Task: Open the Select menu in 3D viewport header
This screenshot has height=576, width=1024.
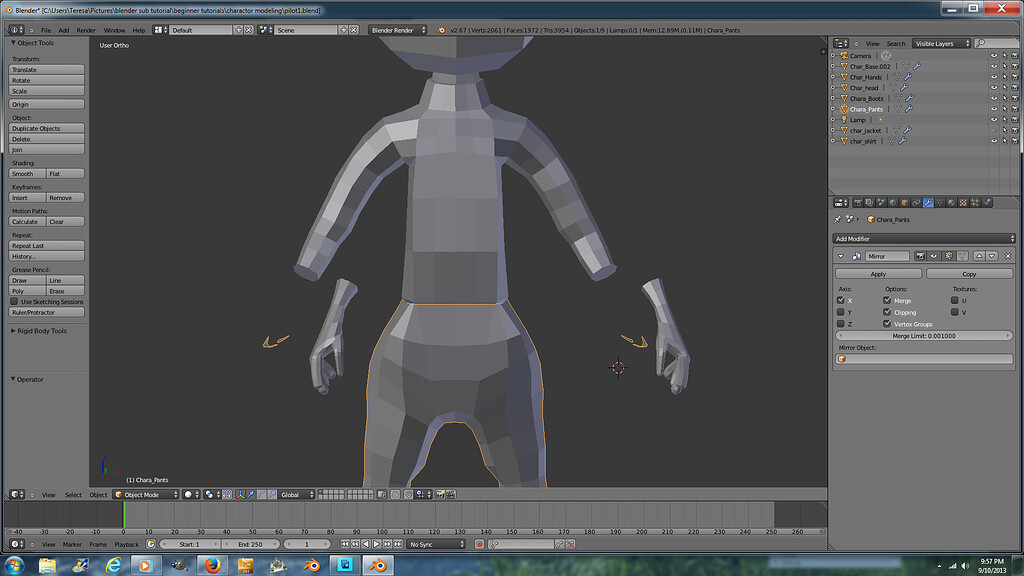Action: click(73, 494)
